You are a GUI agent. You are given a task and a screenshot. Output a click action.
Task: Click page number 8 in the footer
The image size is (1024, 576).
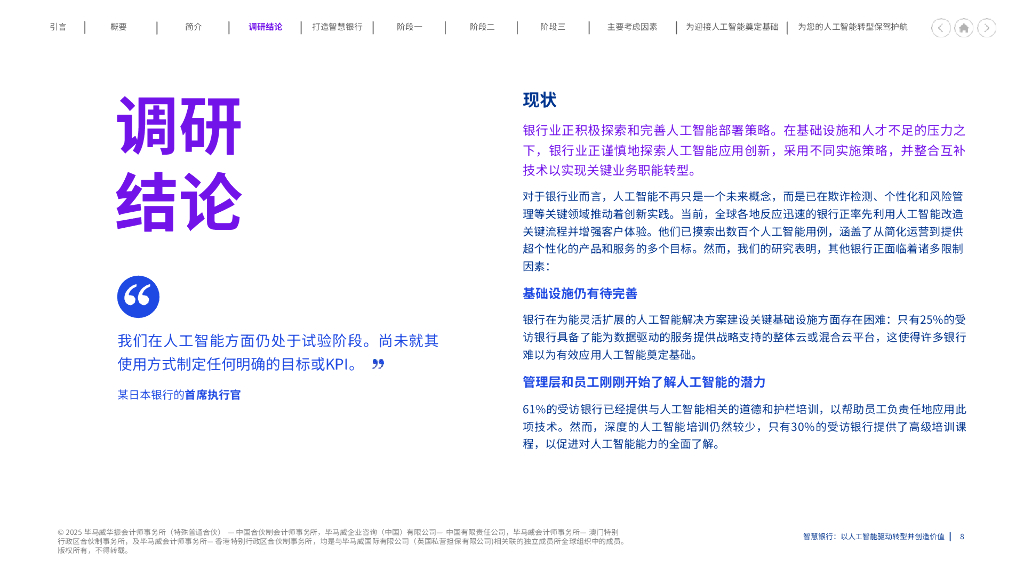(964, 536)
